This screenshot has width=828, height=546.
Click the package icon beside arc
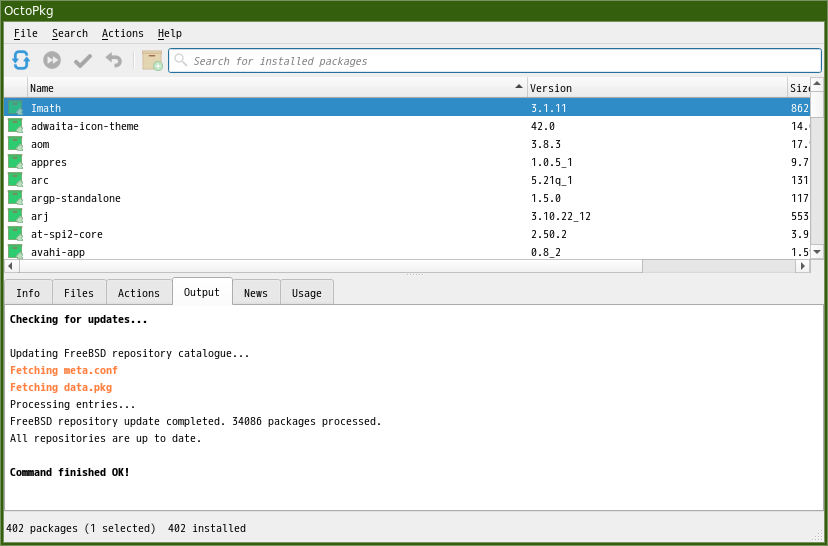coord(15,180)
